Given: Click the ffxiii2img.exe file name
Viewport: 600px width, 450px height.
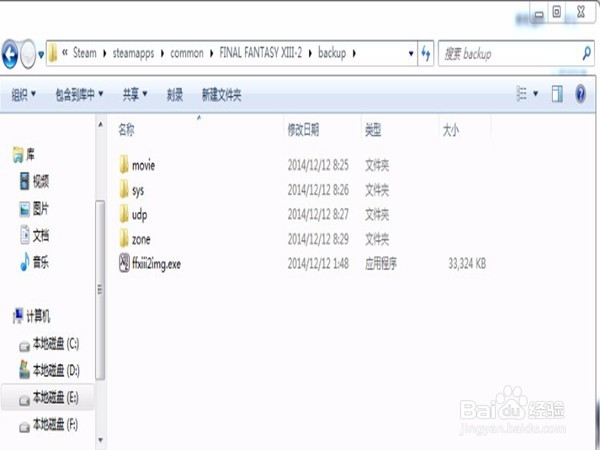Looking at the screenshot, I should pyautogui.click(x=156, y=264).
